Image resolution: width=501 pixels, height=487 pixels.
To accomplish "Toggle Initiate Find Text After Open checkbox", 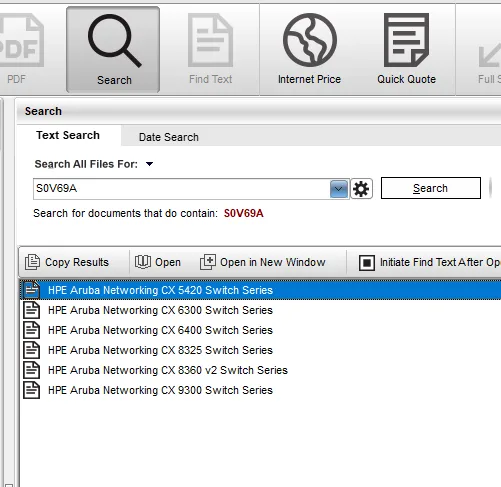I will [367, 263].
